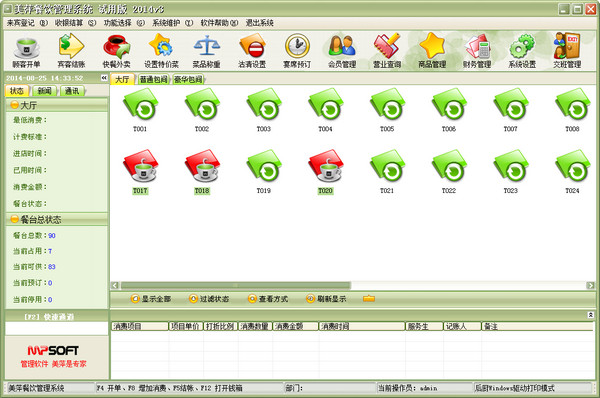Click the 打折比例 column header
The height and width of the screenshot is (398, 600).
pos(221,326)
